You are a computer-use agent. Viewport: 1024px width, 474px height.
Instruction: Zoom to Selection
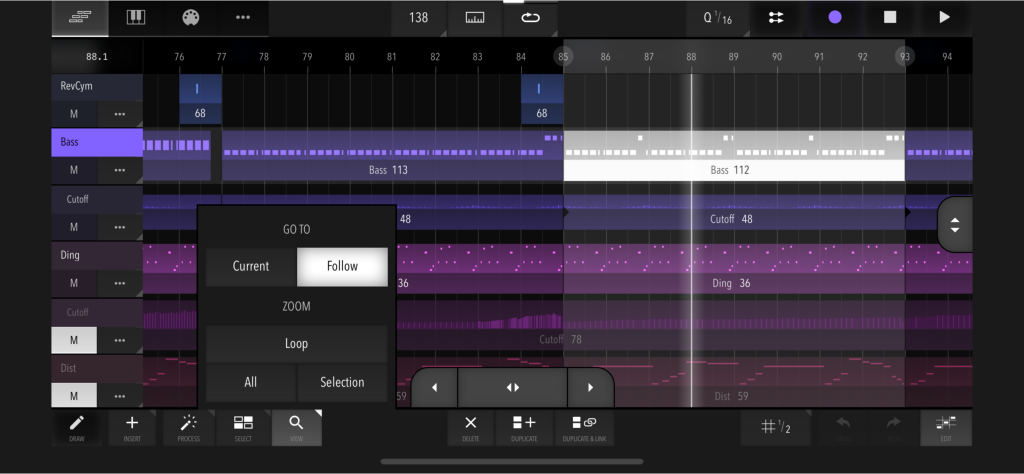pyautogui.click(x=342, y=383)
